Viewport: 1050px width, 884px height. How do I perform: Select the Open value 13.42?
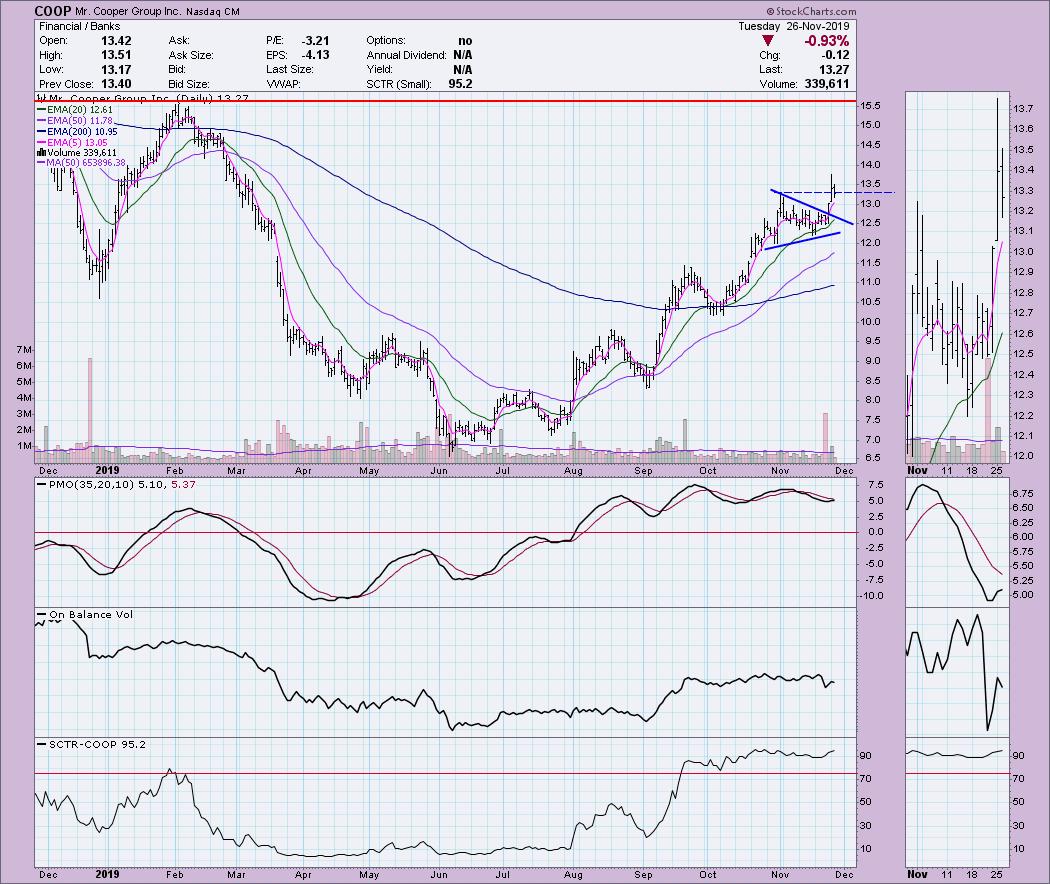point(116,41)
